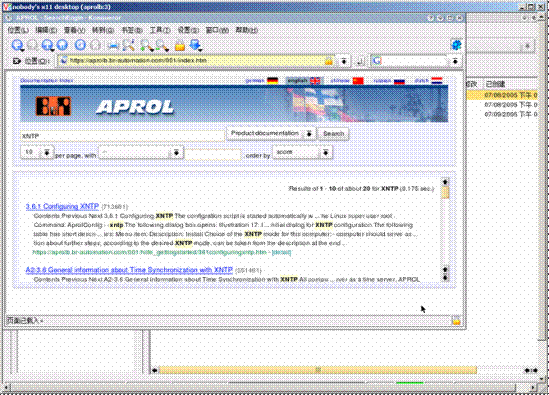Click the greyed Forward arrow icon
This screenshot has height=395, width=549.
click(32, 45)
